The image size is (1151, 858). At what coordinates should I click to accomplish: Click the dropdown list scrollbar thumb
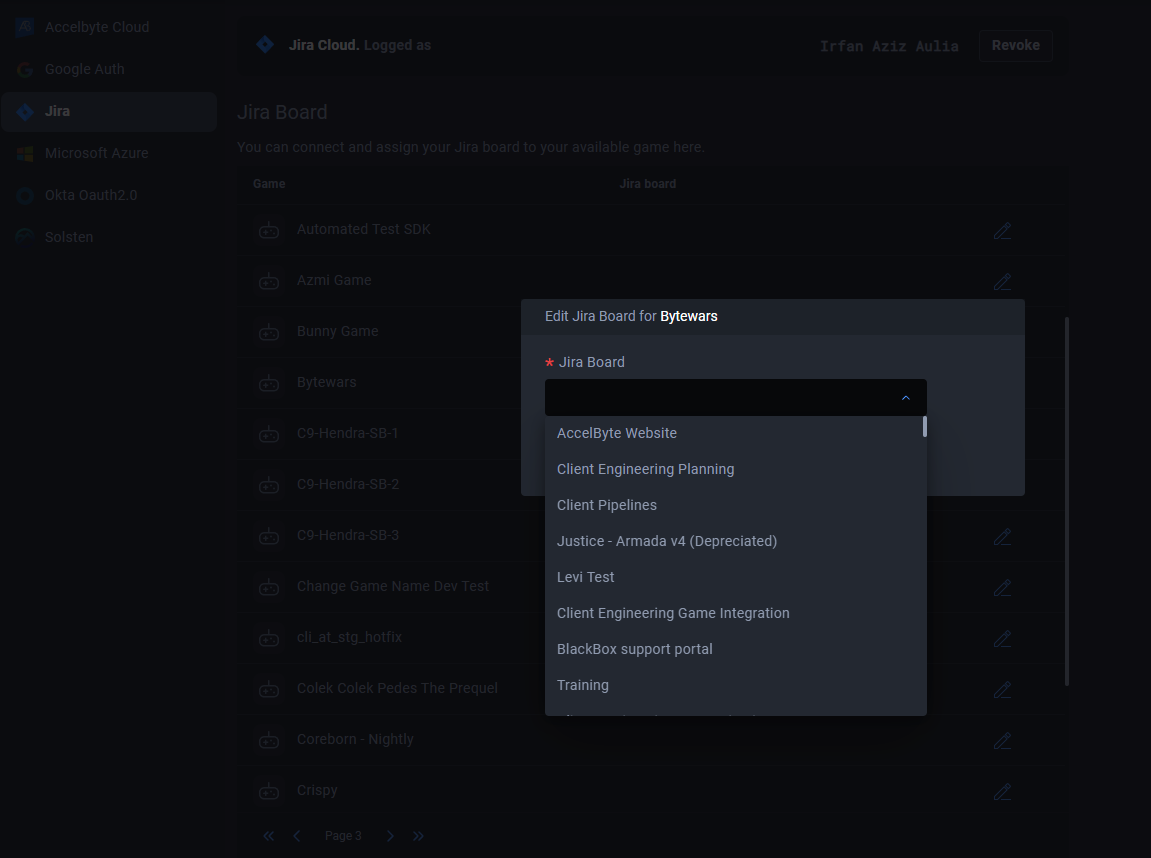point(924,427)
